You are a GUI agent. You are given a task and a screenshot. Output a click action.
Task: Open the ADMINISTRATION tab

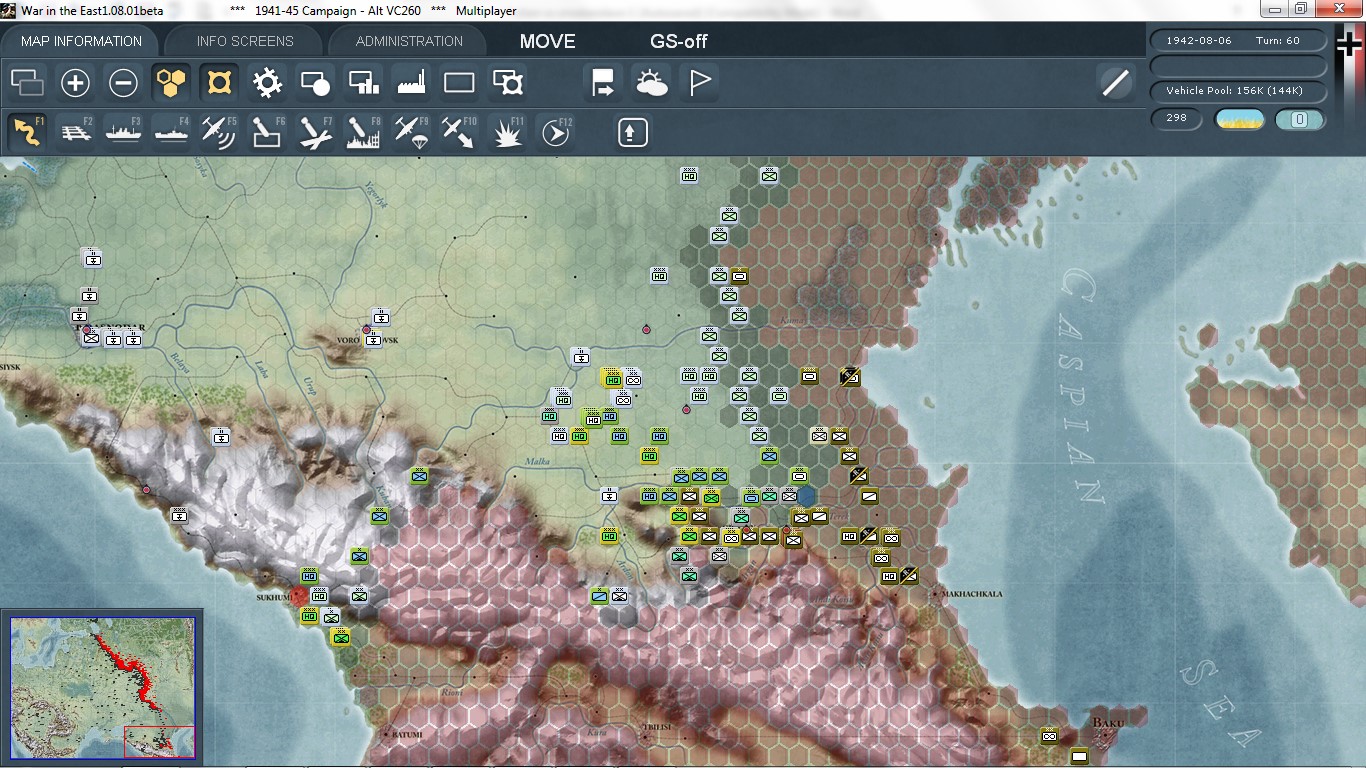point(409,41)
